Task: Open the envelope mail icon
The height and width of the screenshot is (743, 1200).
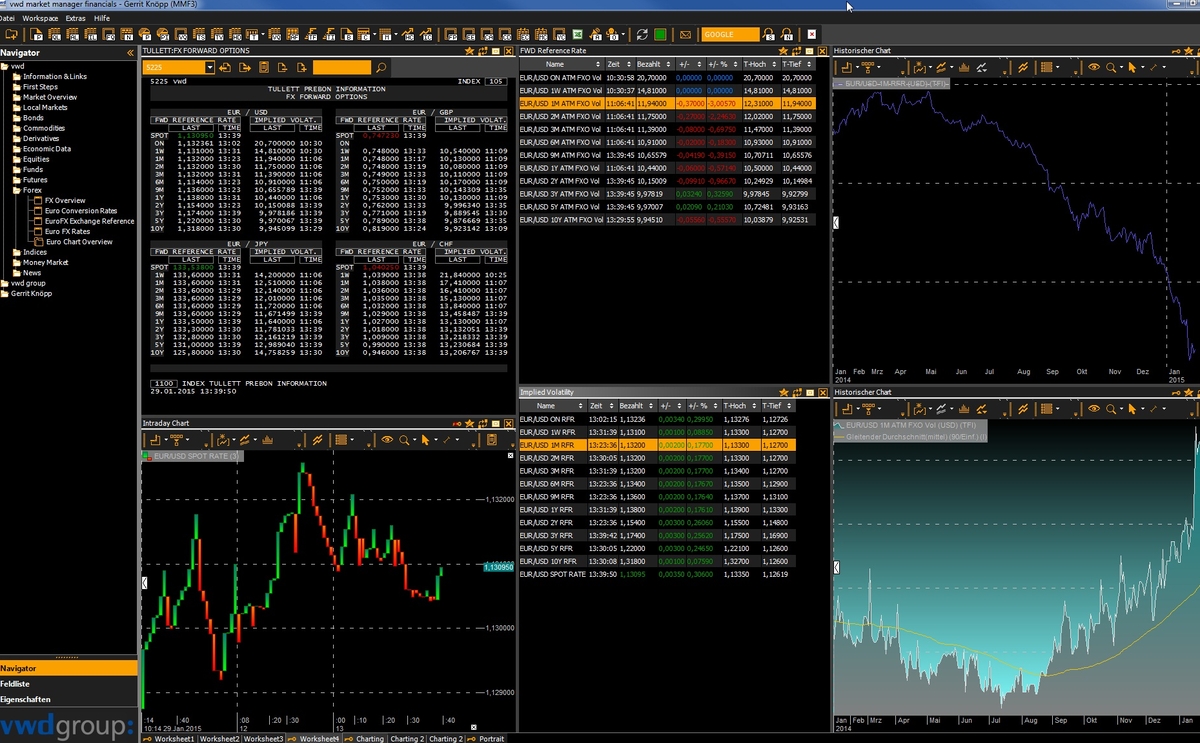Action: (x=685, y=35)
